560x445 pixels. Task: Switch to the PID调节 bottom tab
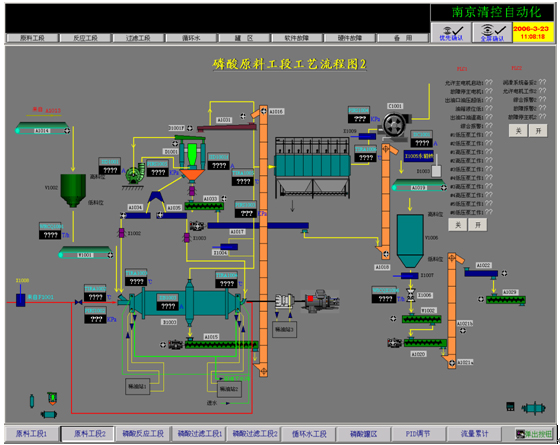coord(418,434)
